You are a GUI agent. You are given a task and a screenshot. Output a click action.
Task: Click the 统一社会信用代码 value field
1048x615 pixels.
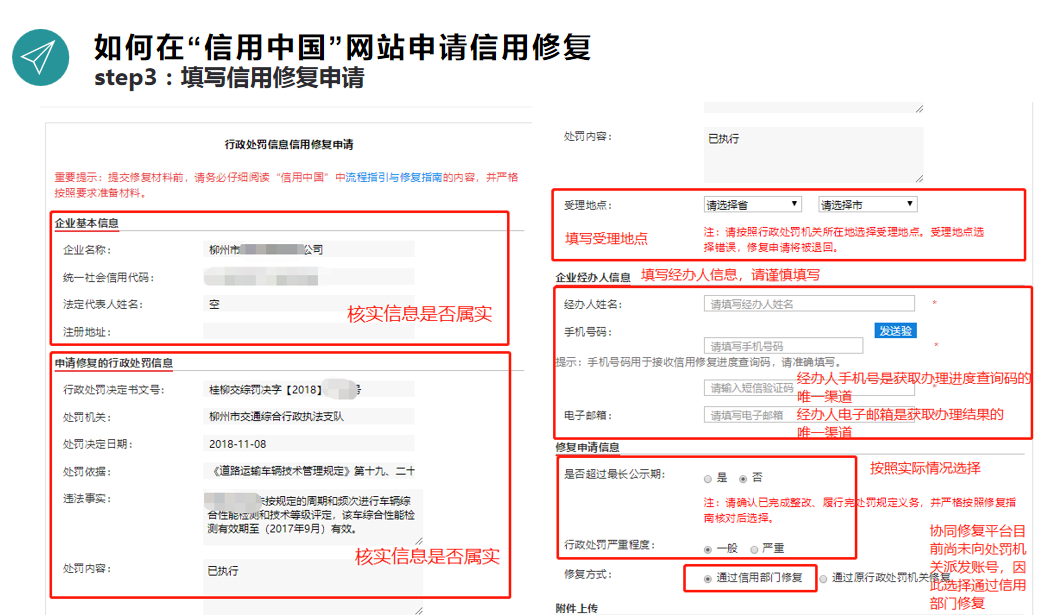[x=309, y=277]
